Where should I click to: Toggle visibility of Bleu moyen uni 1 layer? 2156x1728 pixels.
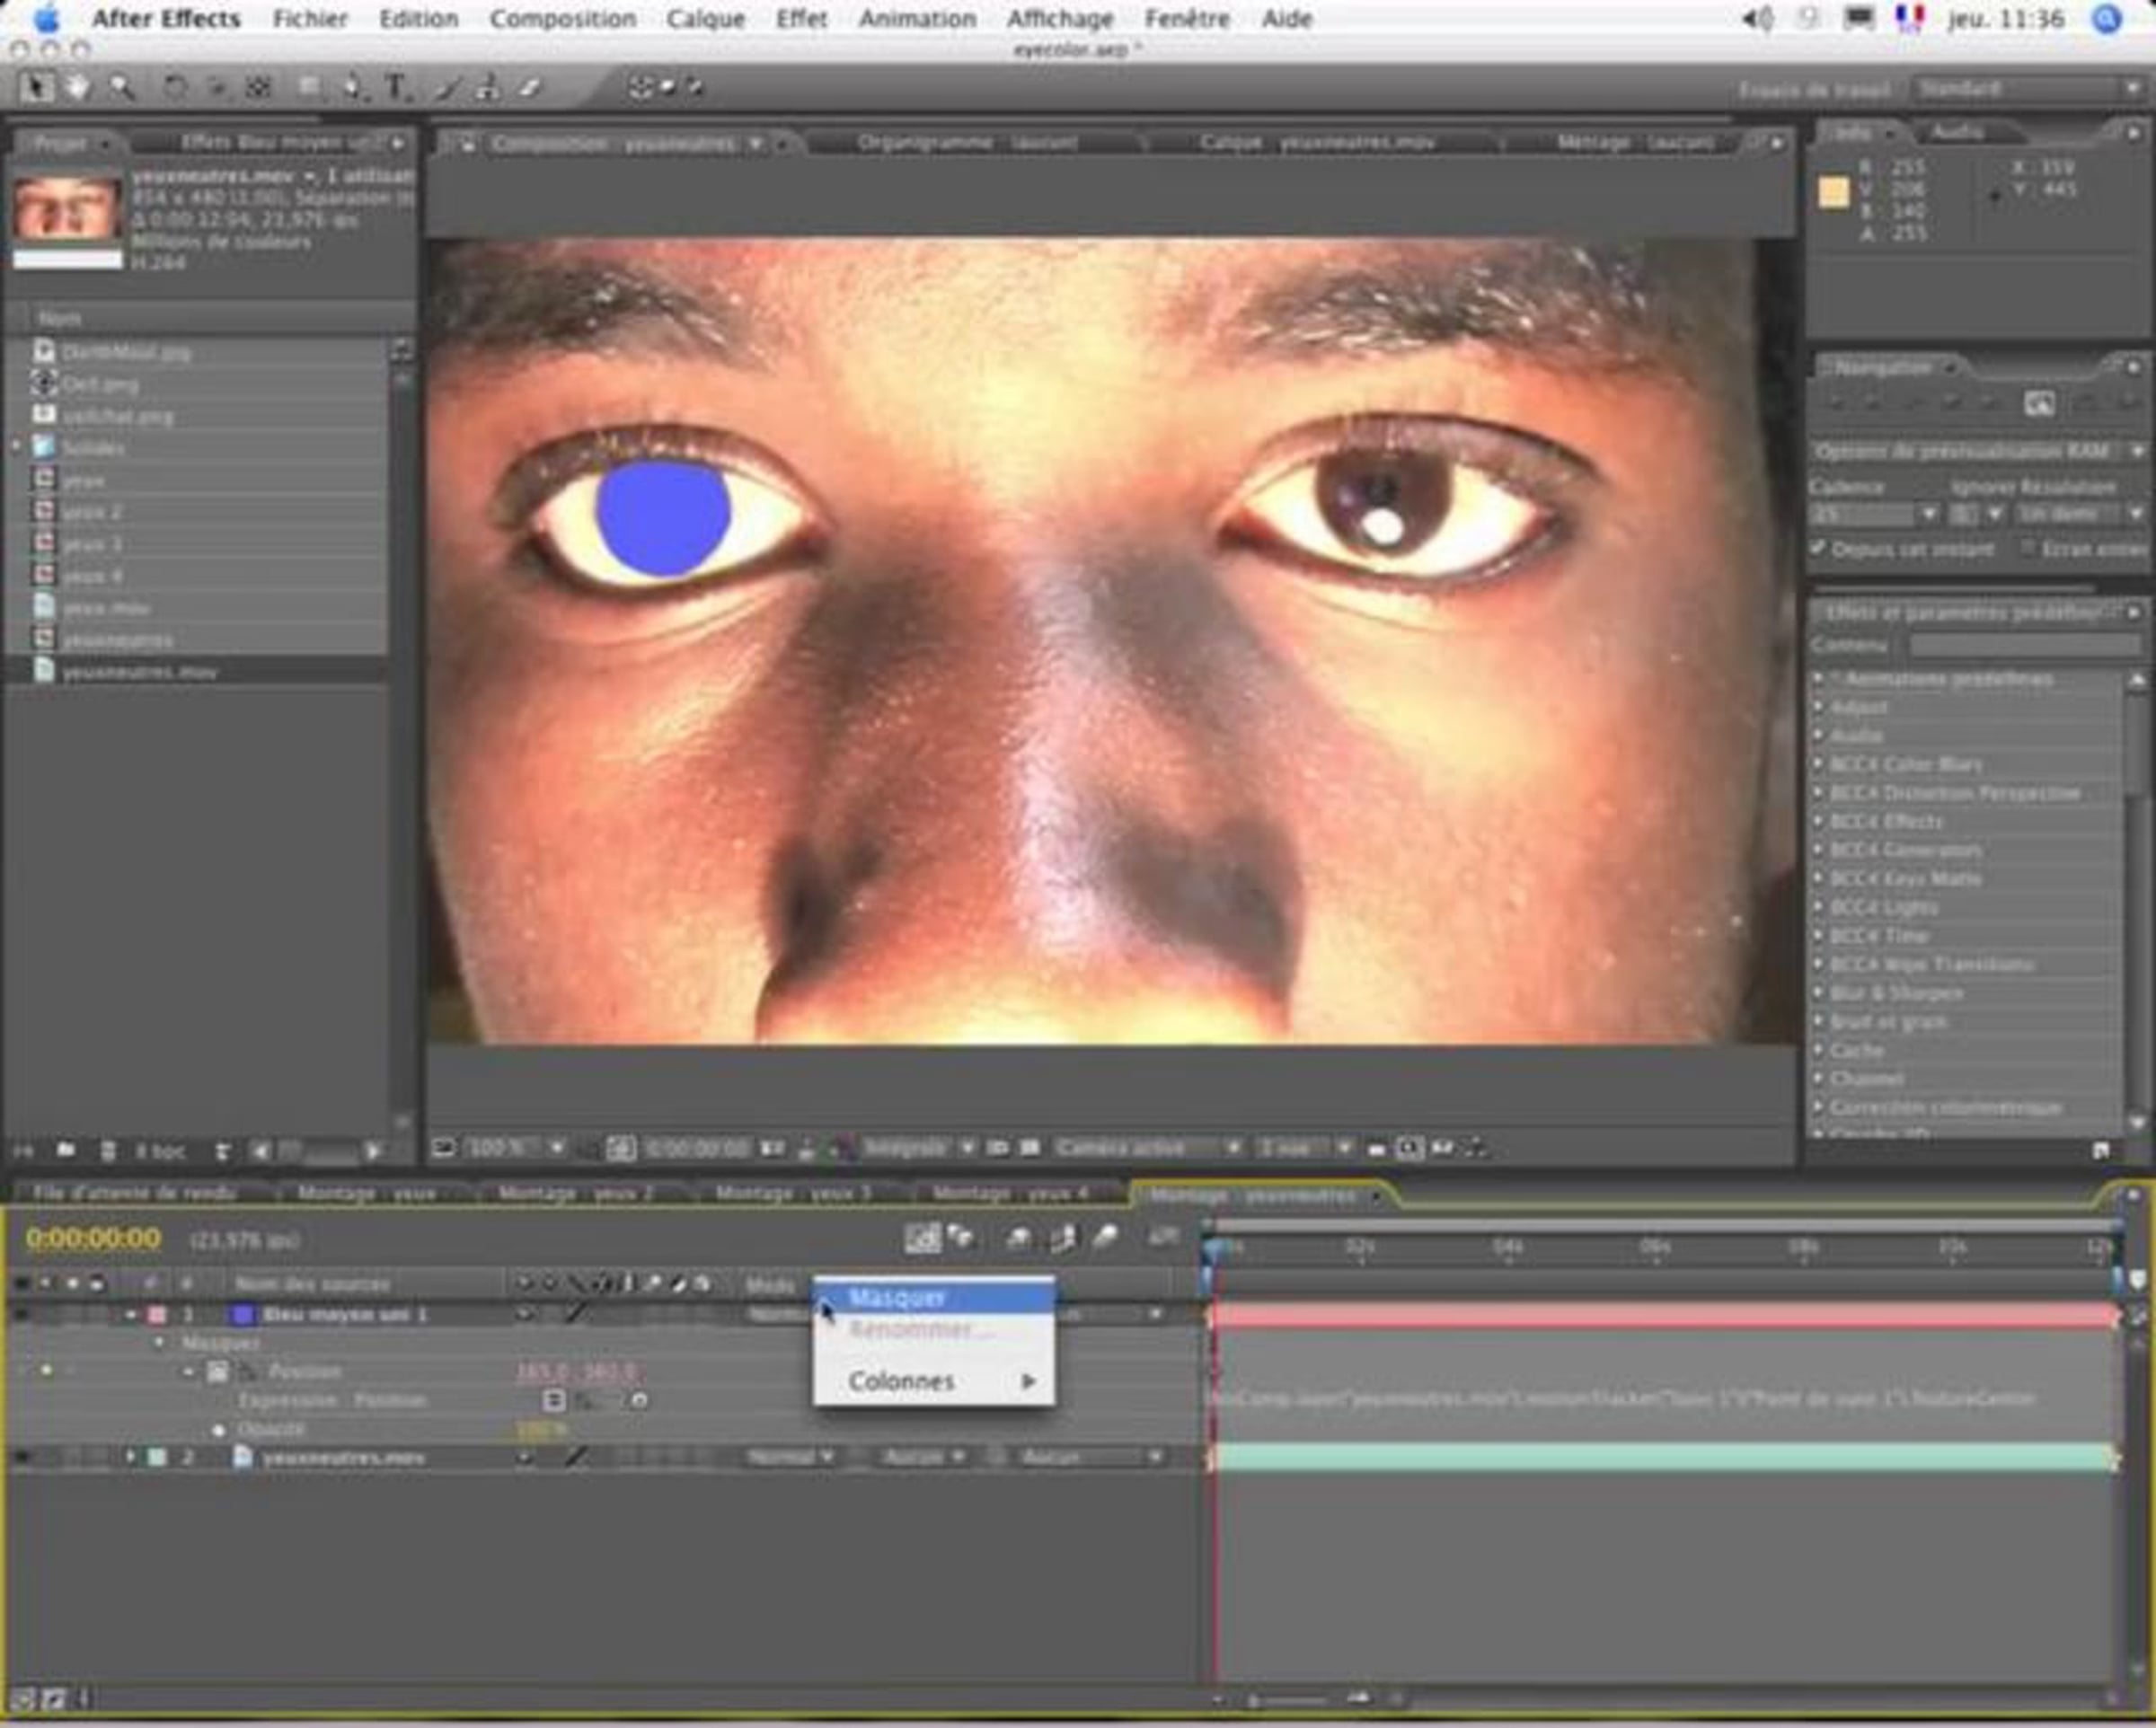coord(21,1314)
